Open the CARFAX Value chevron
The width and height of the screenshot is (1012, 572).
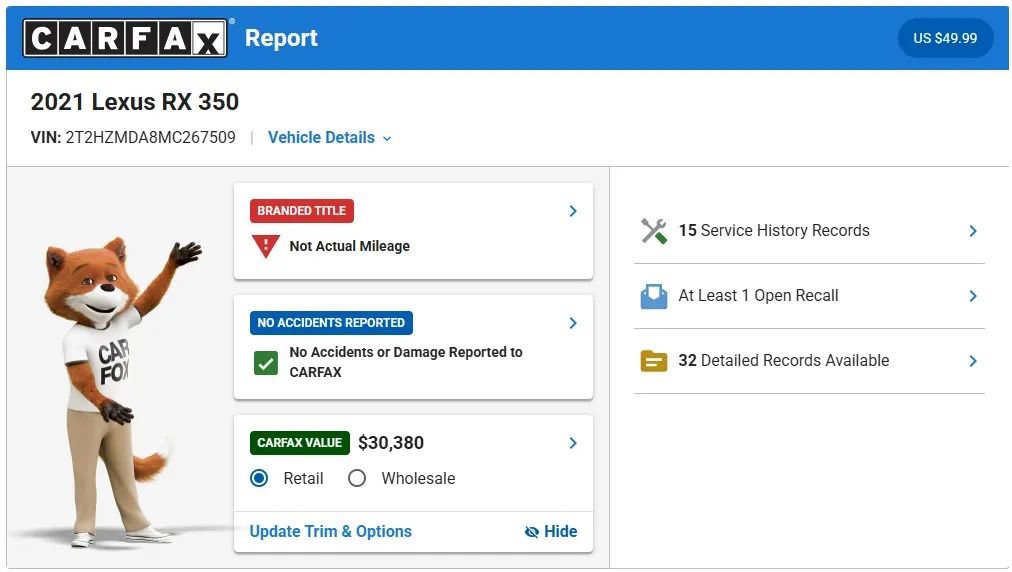[x=573, y=443]
